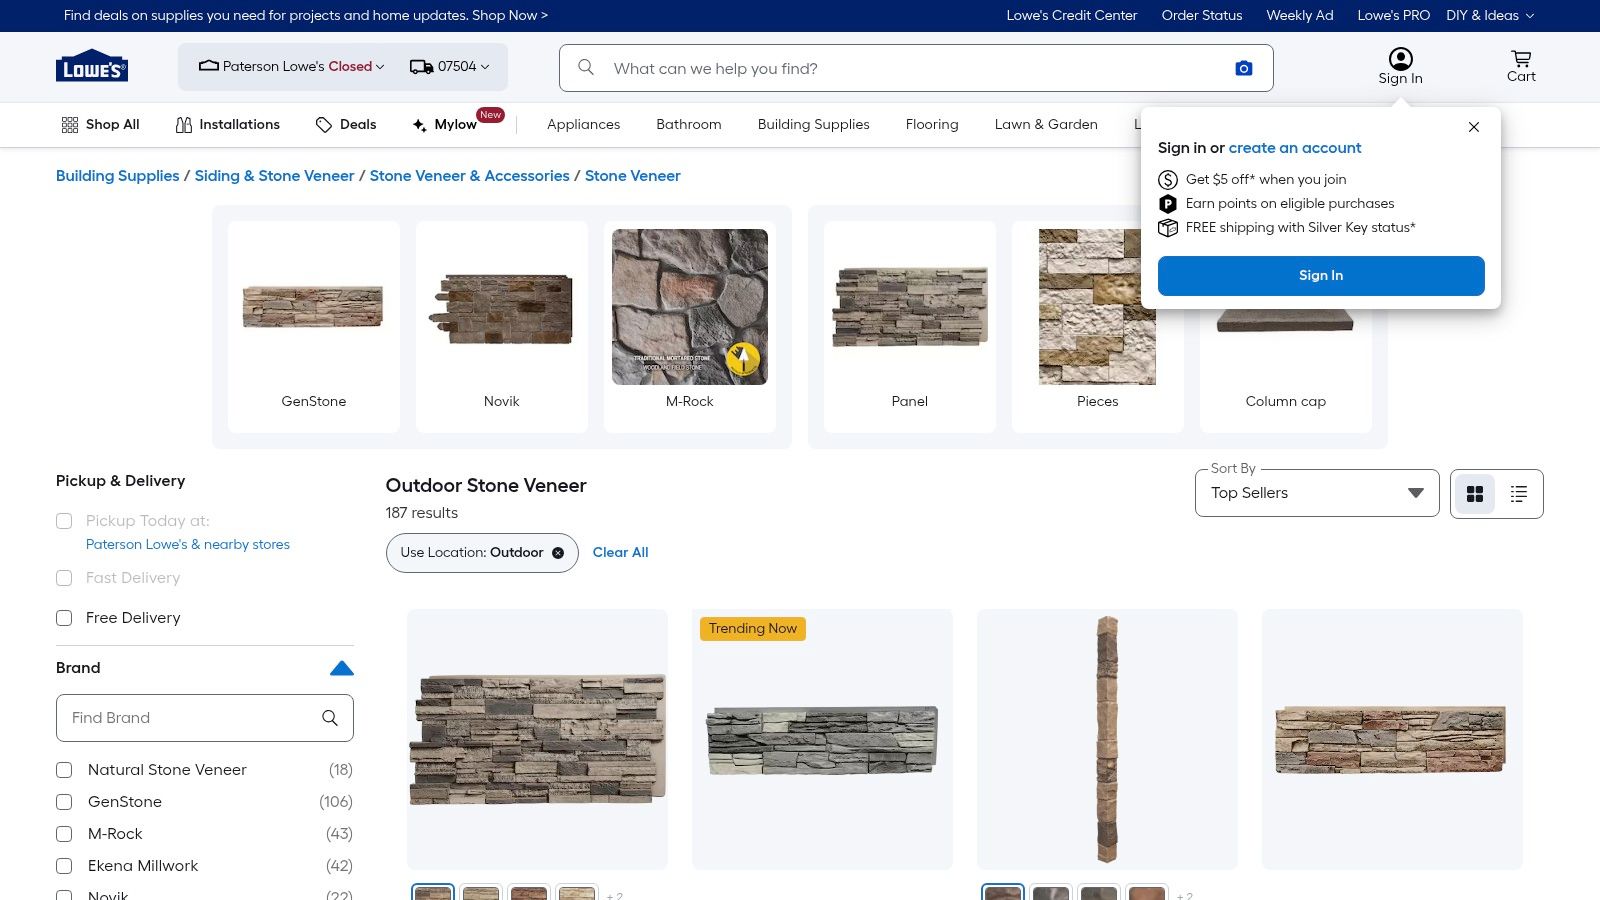Filter by Ekena Millwork brand checkbox

(x=64, y=866)
